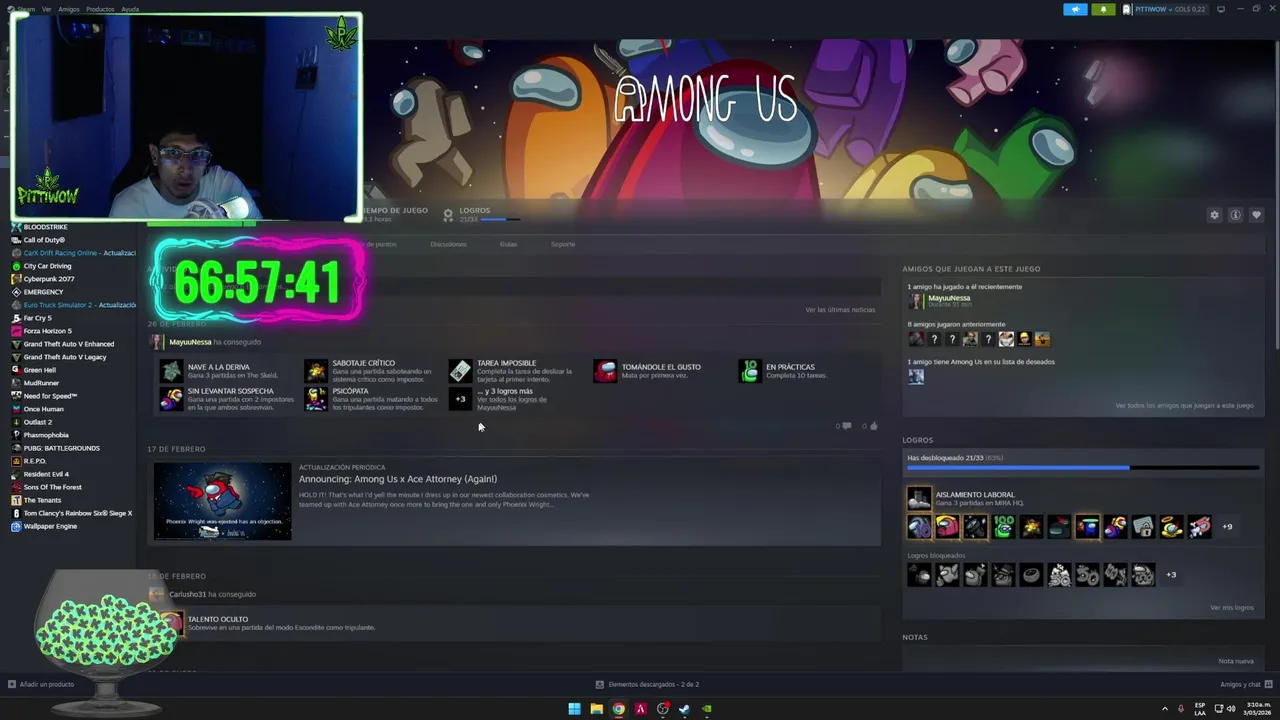
Task: Open the Steam menu
Action: click(25, 9)
